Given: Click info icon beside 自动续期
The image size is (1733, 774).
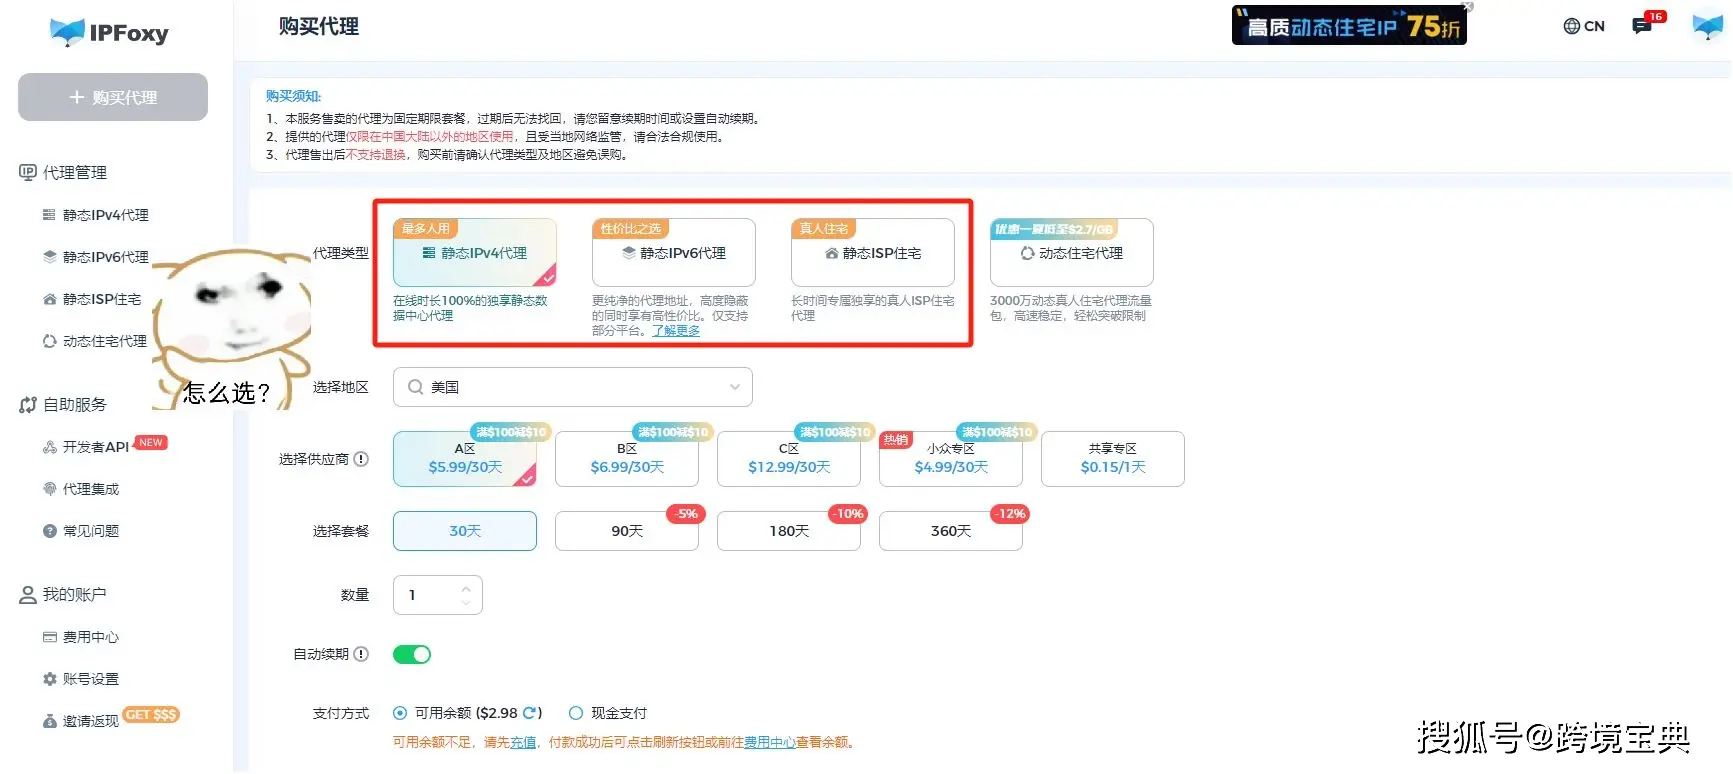Looking at the screenshot, I should 361,654.
